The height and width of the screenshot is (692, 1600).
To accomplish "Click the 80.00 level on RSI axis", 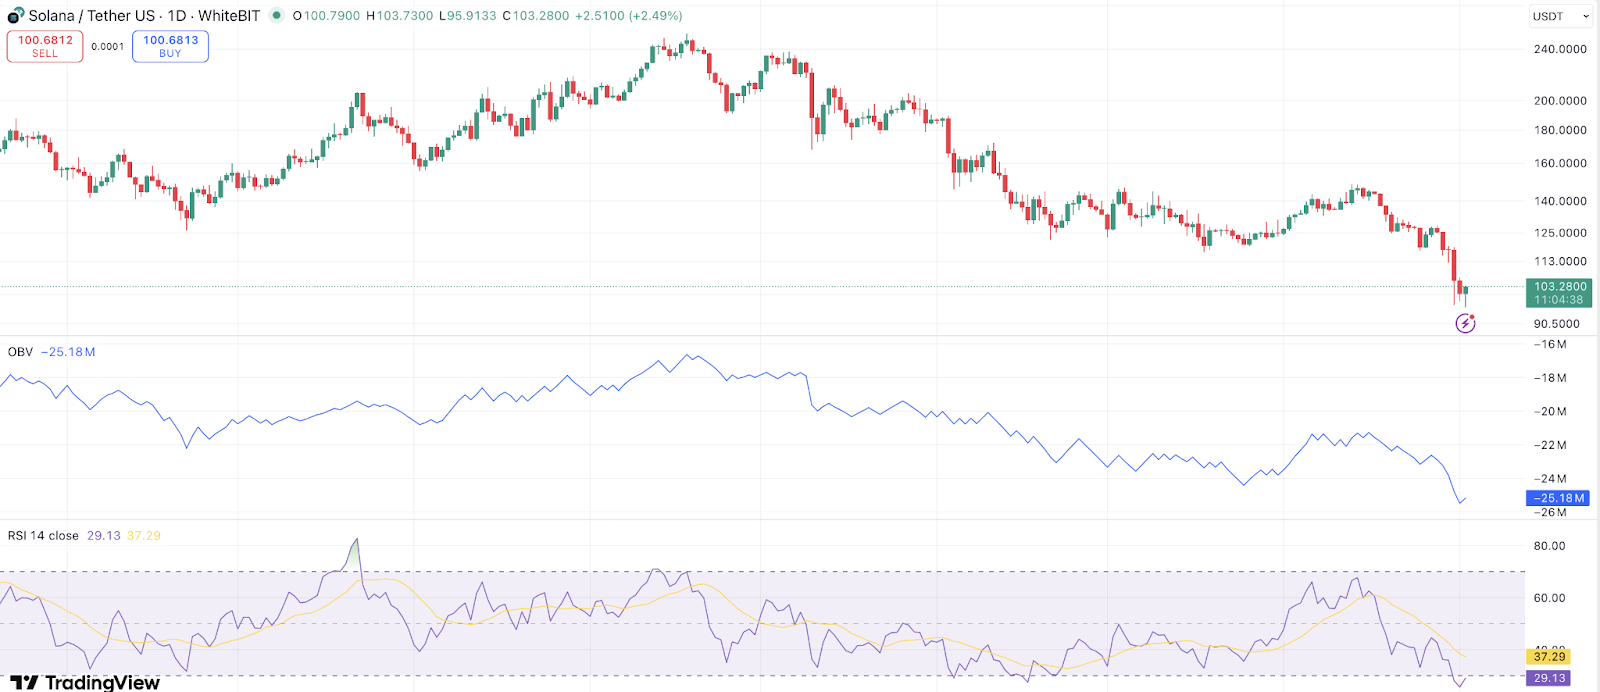I will tap(1549, 546).
